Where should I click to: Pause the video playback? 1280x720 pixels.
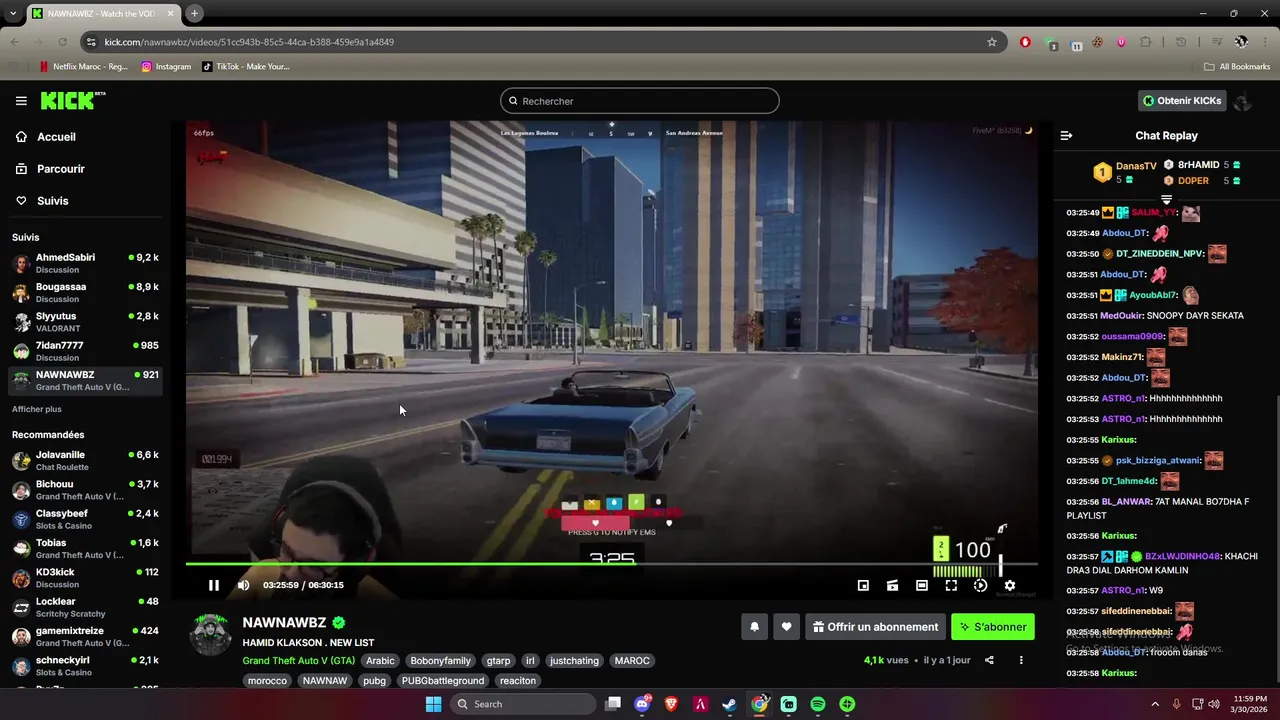pos(213,585)
